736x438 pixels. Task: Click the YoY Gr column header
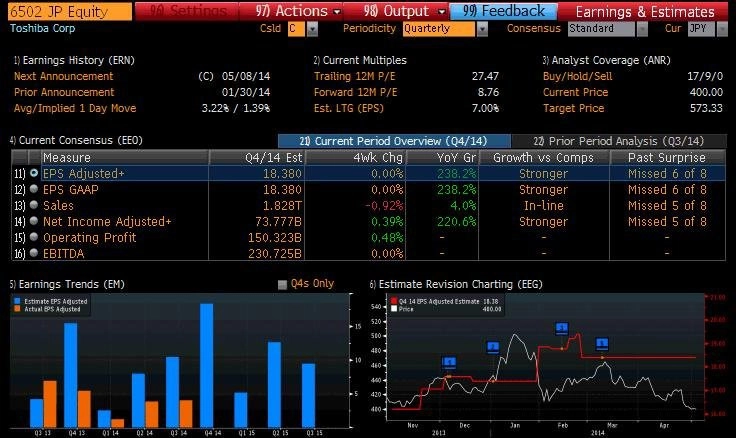point(442,158)
